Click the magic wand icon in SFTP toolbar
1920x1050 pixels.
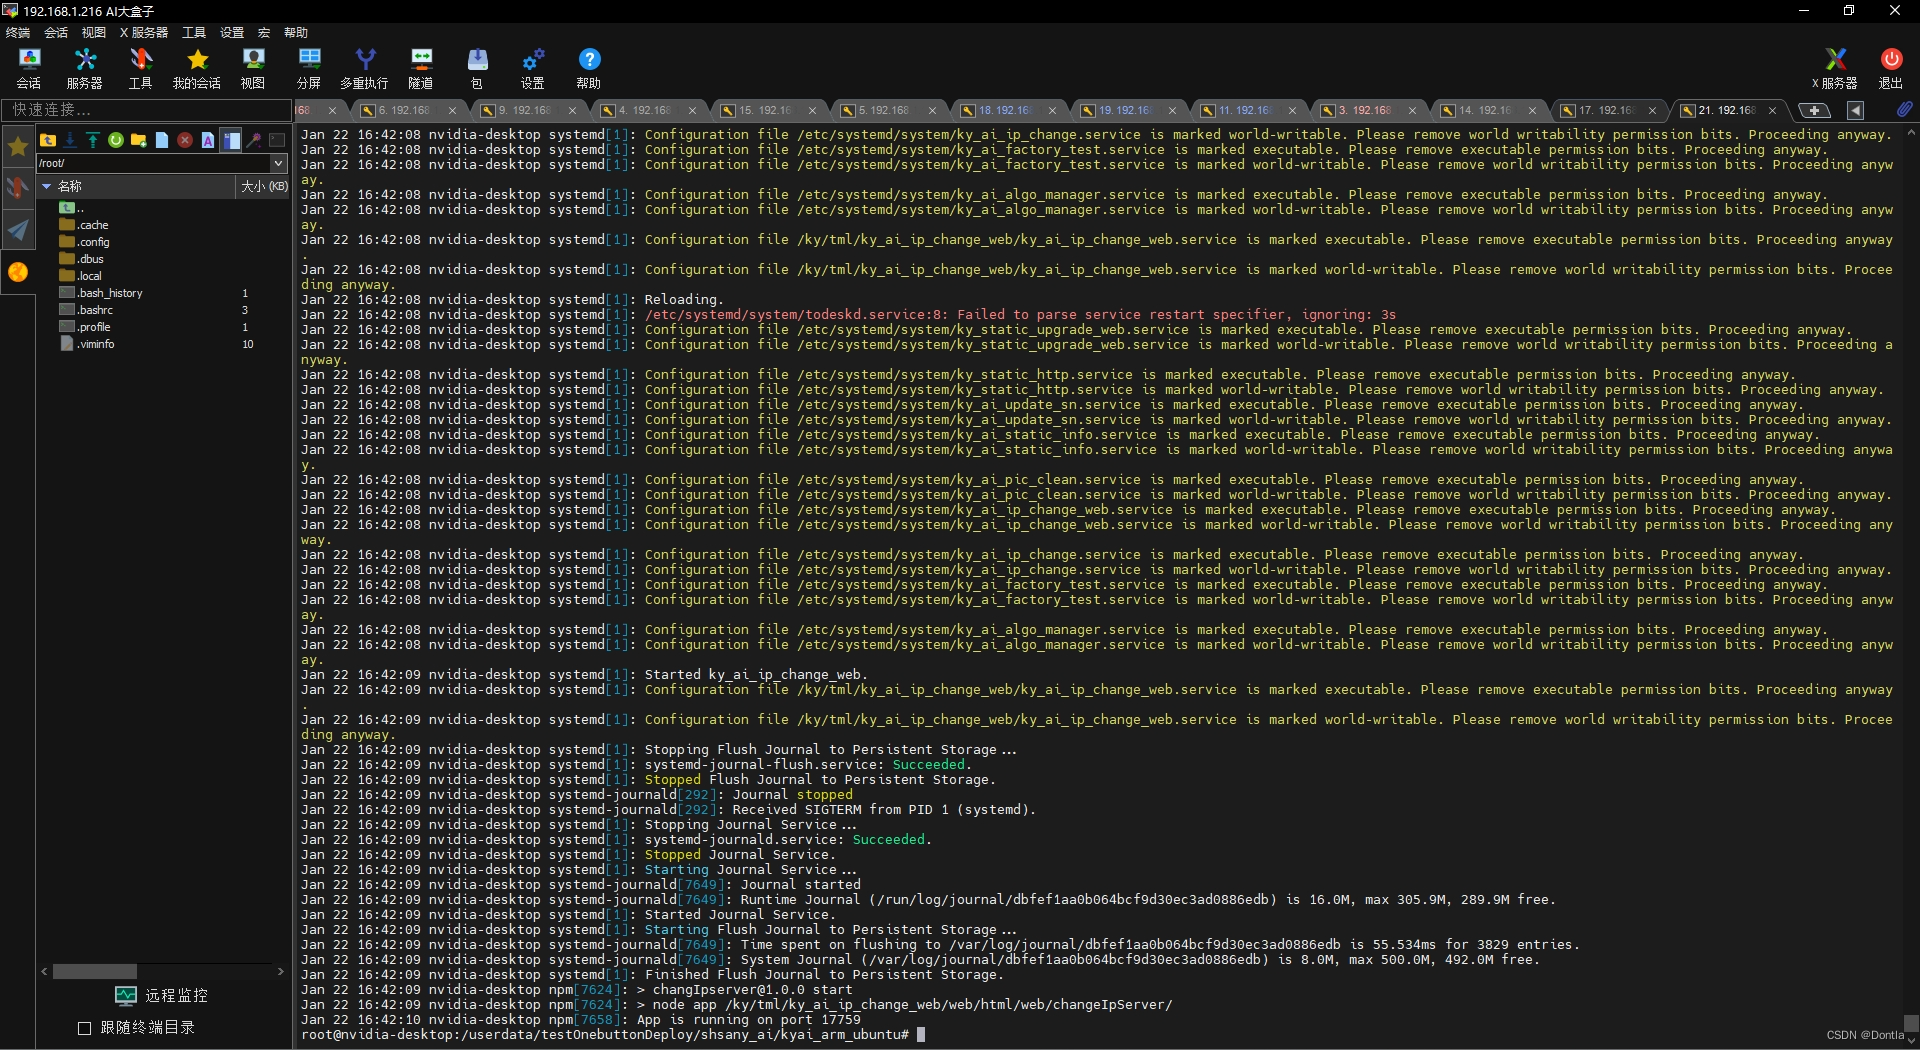(254, 140)
